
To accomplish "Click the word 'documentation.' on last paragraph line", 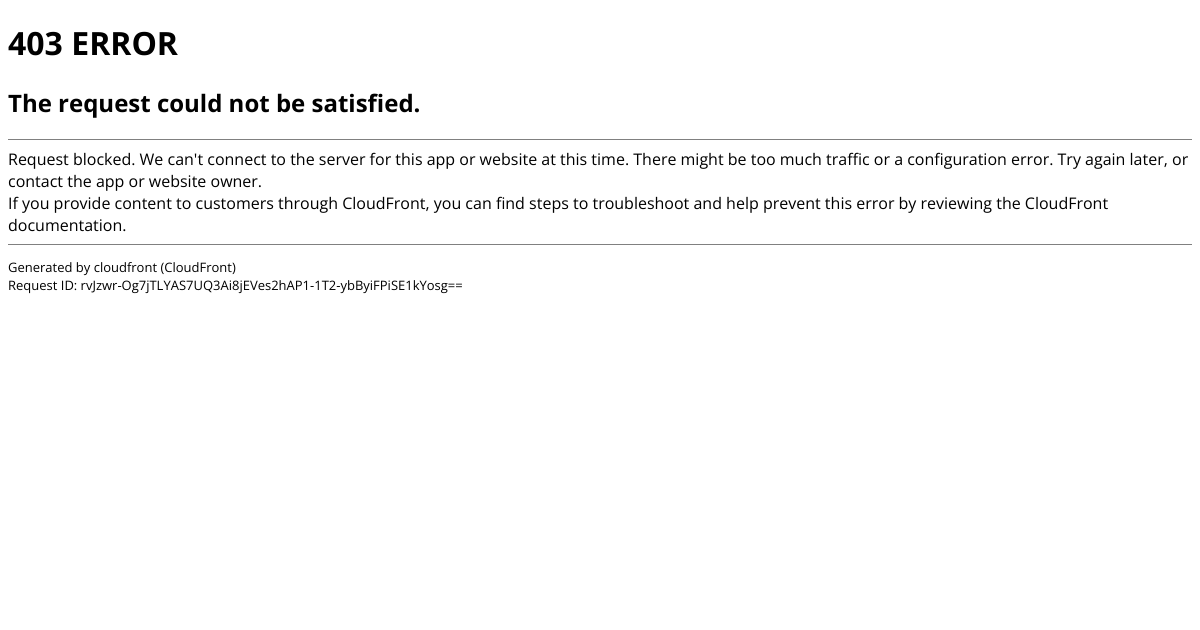I will click(x=67, y=226).
